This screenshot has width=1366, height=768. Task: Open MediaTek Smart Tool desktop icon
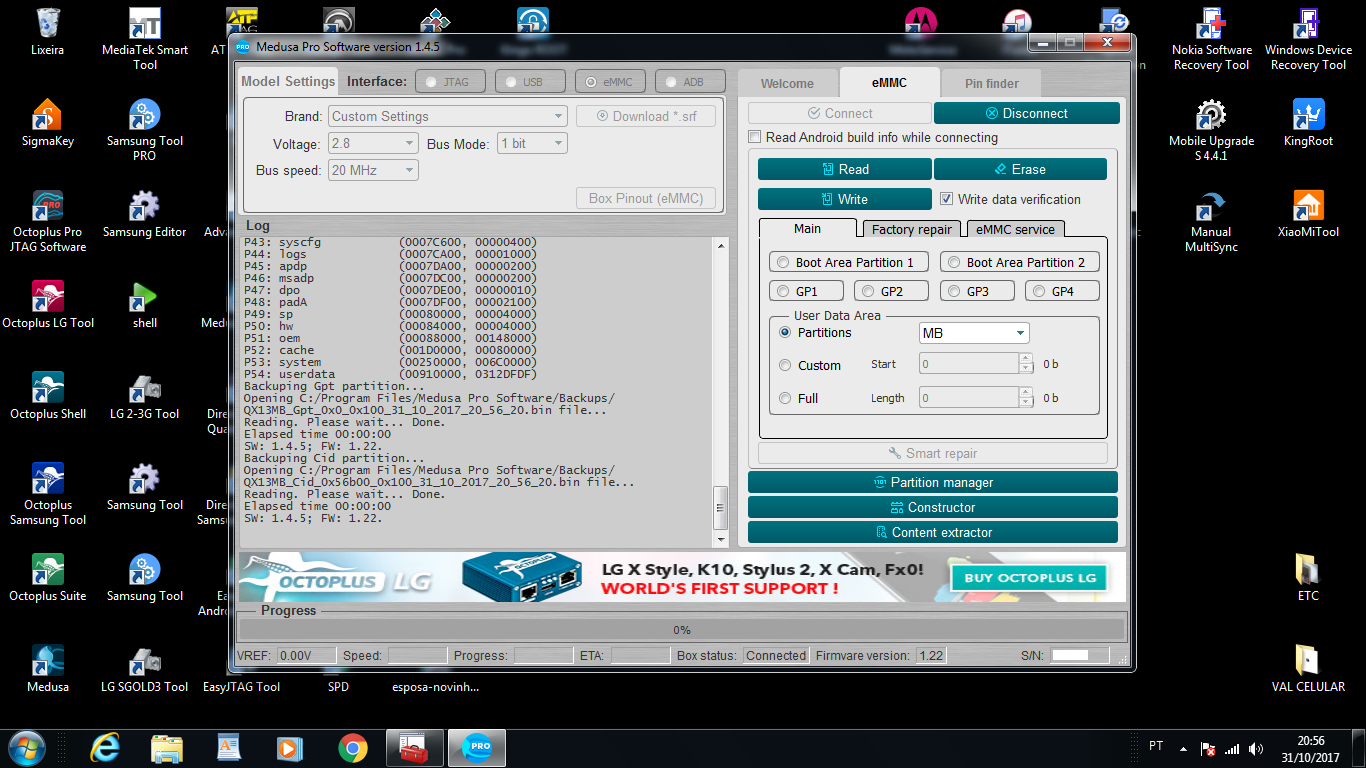(x=145, y=38)
